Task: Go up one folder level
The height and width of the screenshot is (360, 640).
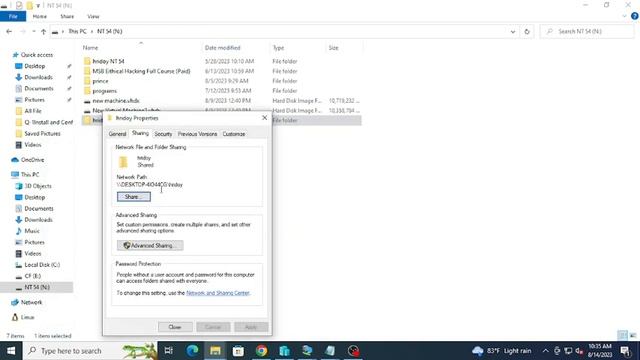Action: 43,31
